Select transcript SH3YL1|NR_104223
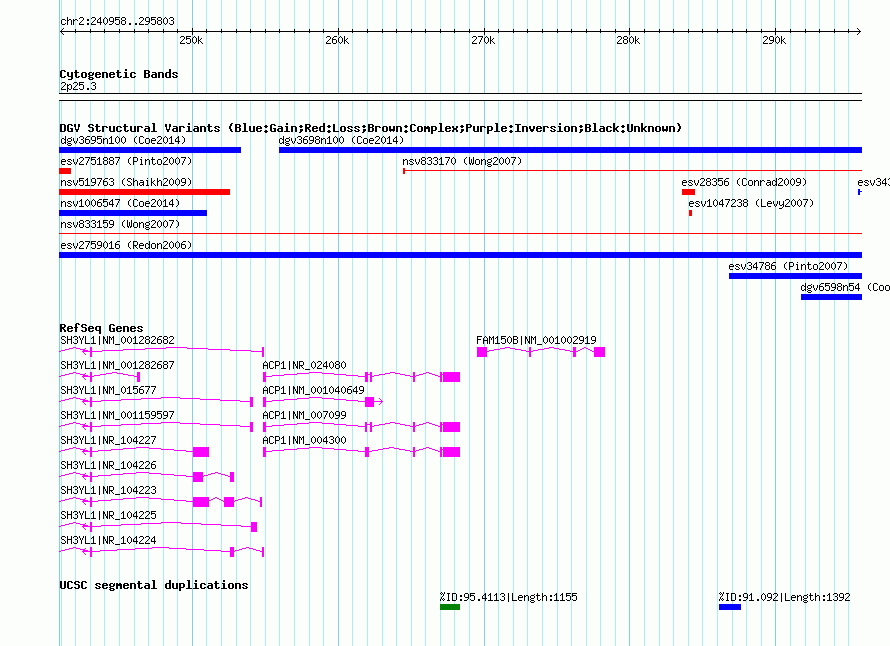890x646 pixels. tap(108, 490)
